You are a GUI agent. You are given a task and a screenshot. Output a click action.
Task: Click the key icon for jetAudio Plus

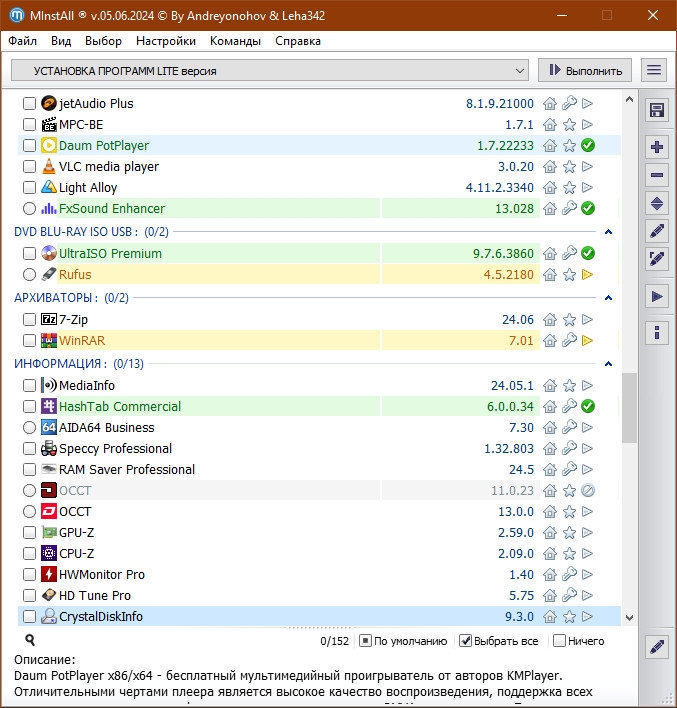tap(569, 103)
